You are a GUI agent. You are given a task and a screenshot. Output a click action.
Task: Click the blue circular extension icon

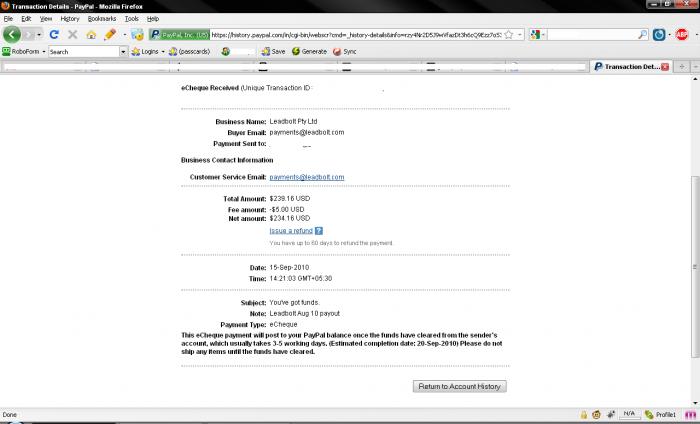(659, 34)
